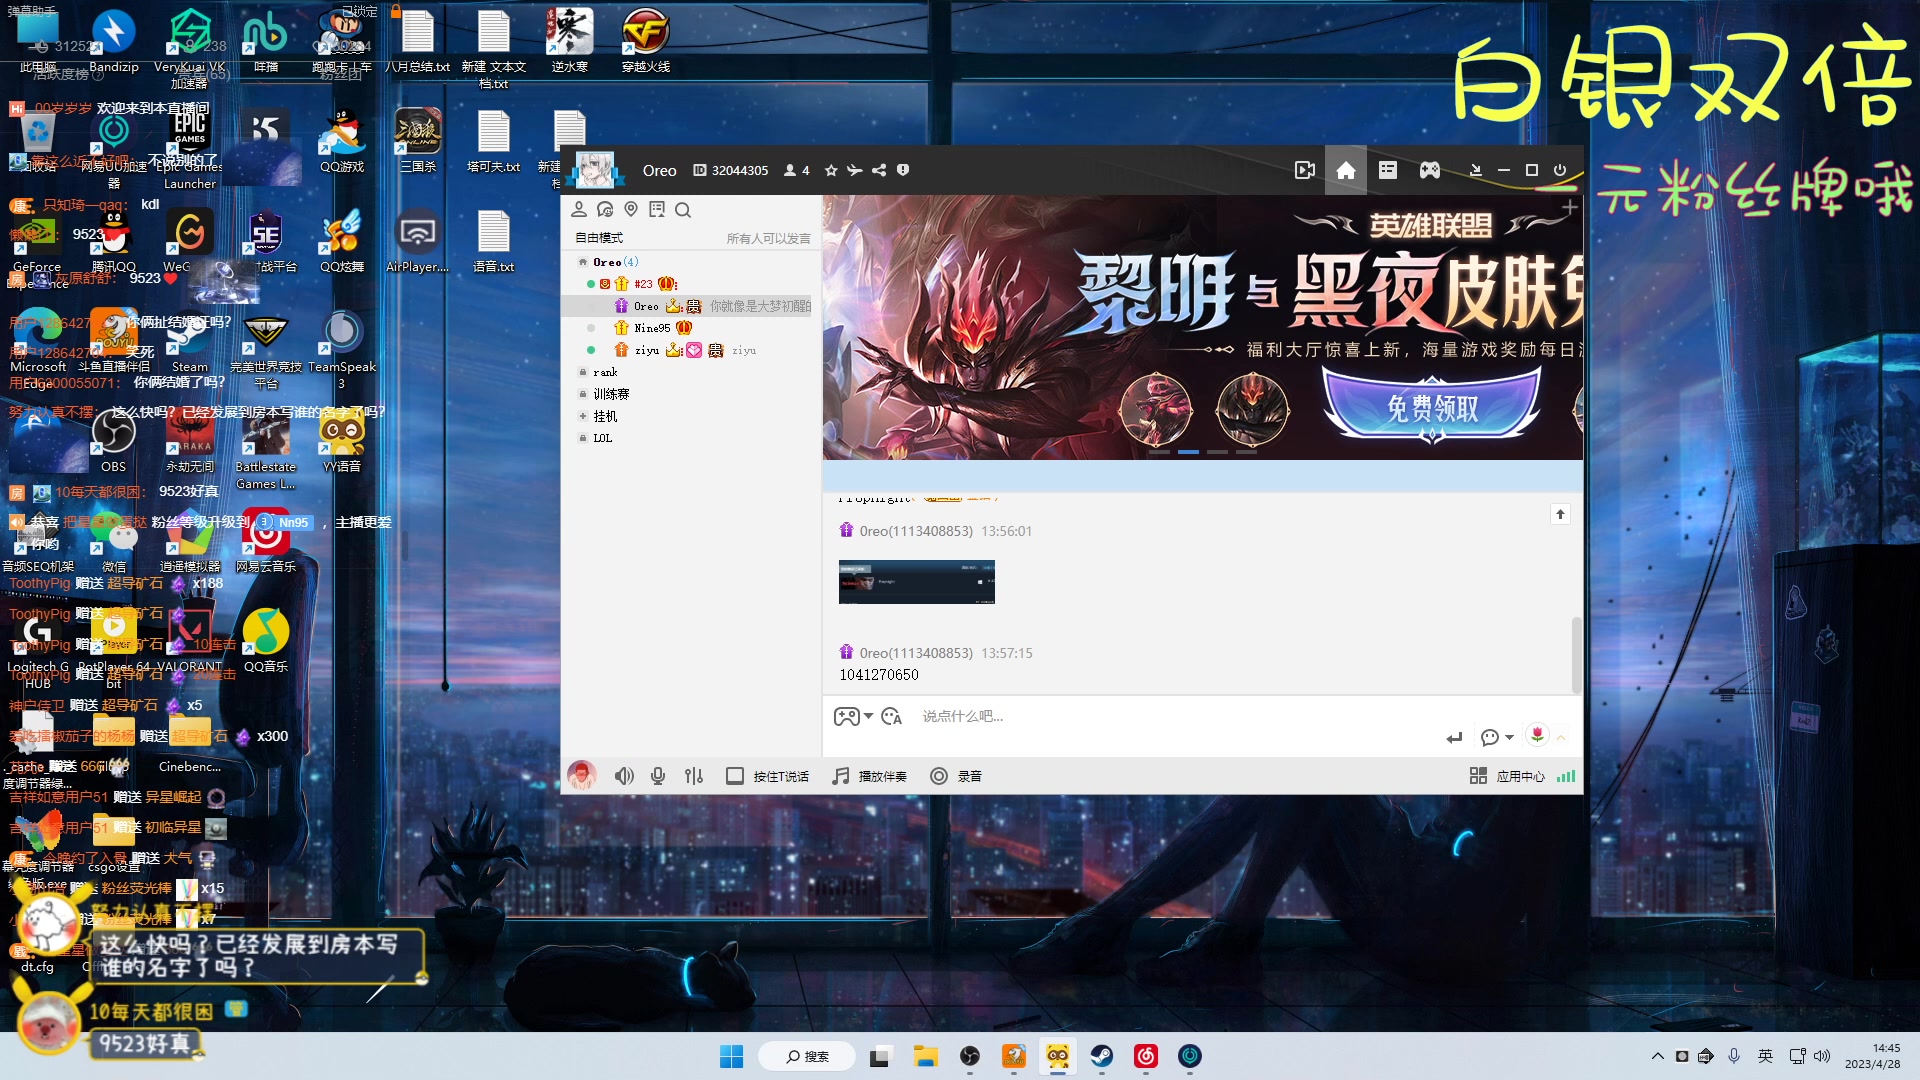Open the channel notice board icon
The image size is (1920, 1080).
click(657, 209)
